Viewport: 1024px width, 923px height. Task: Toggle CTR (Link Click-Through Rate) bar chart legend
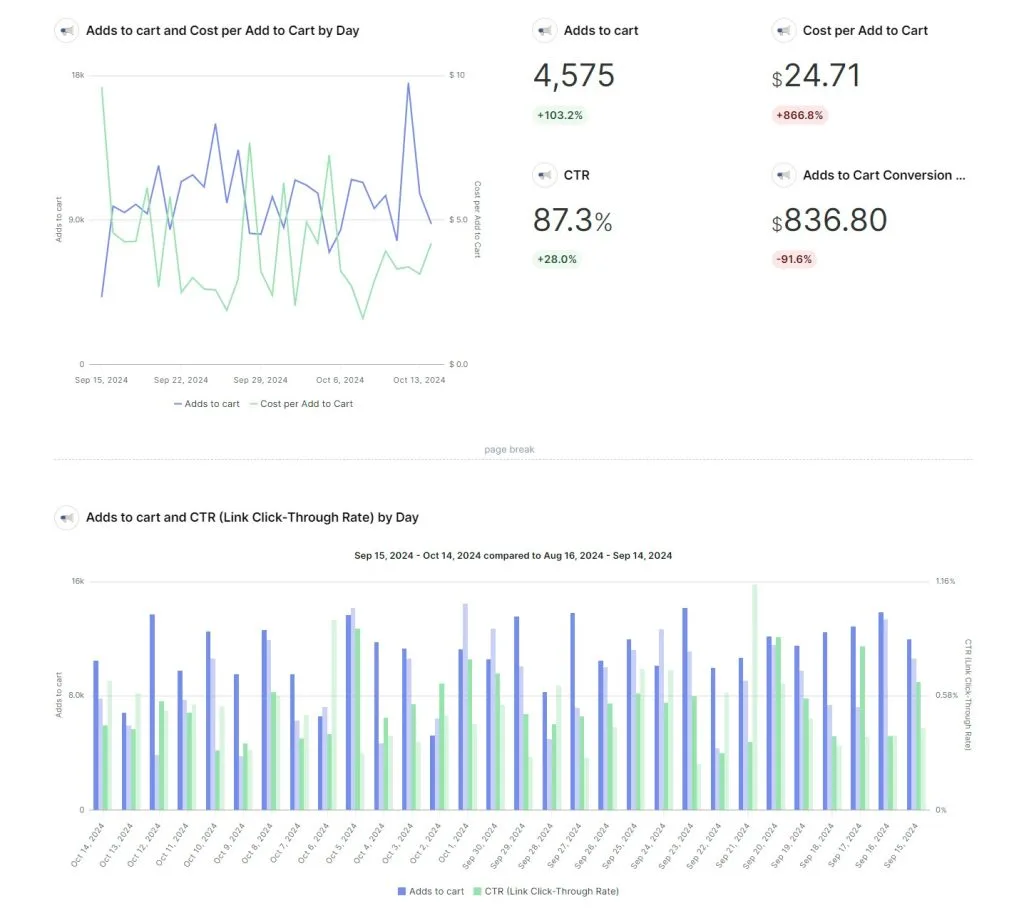tap(546, 891)
